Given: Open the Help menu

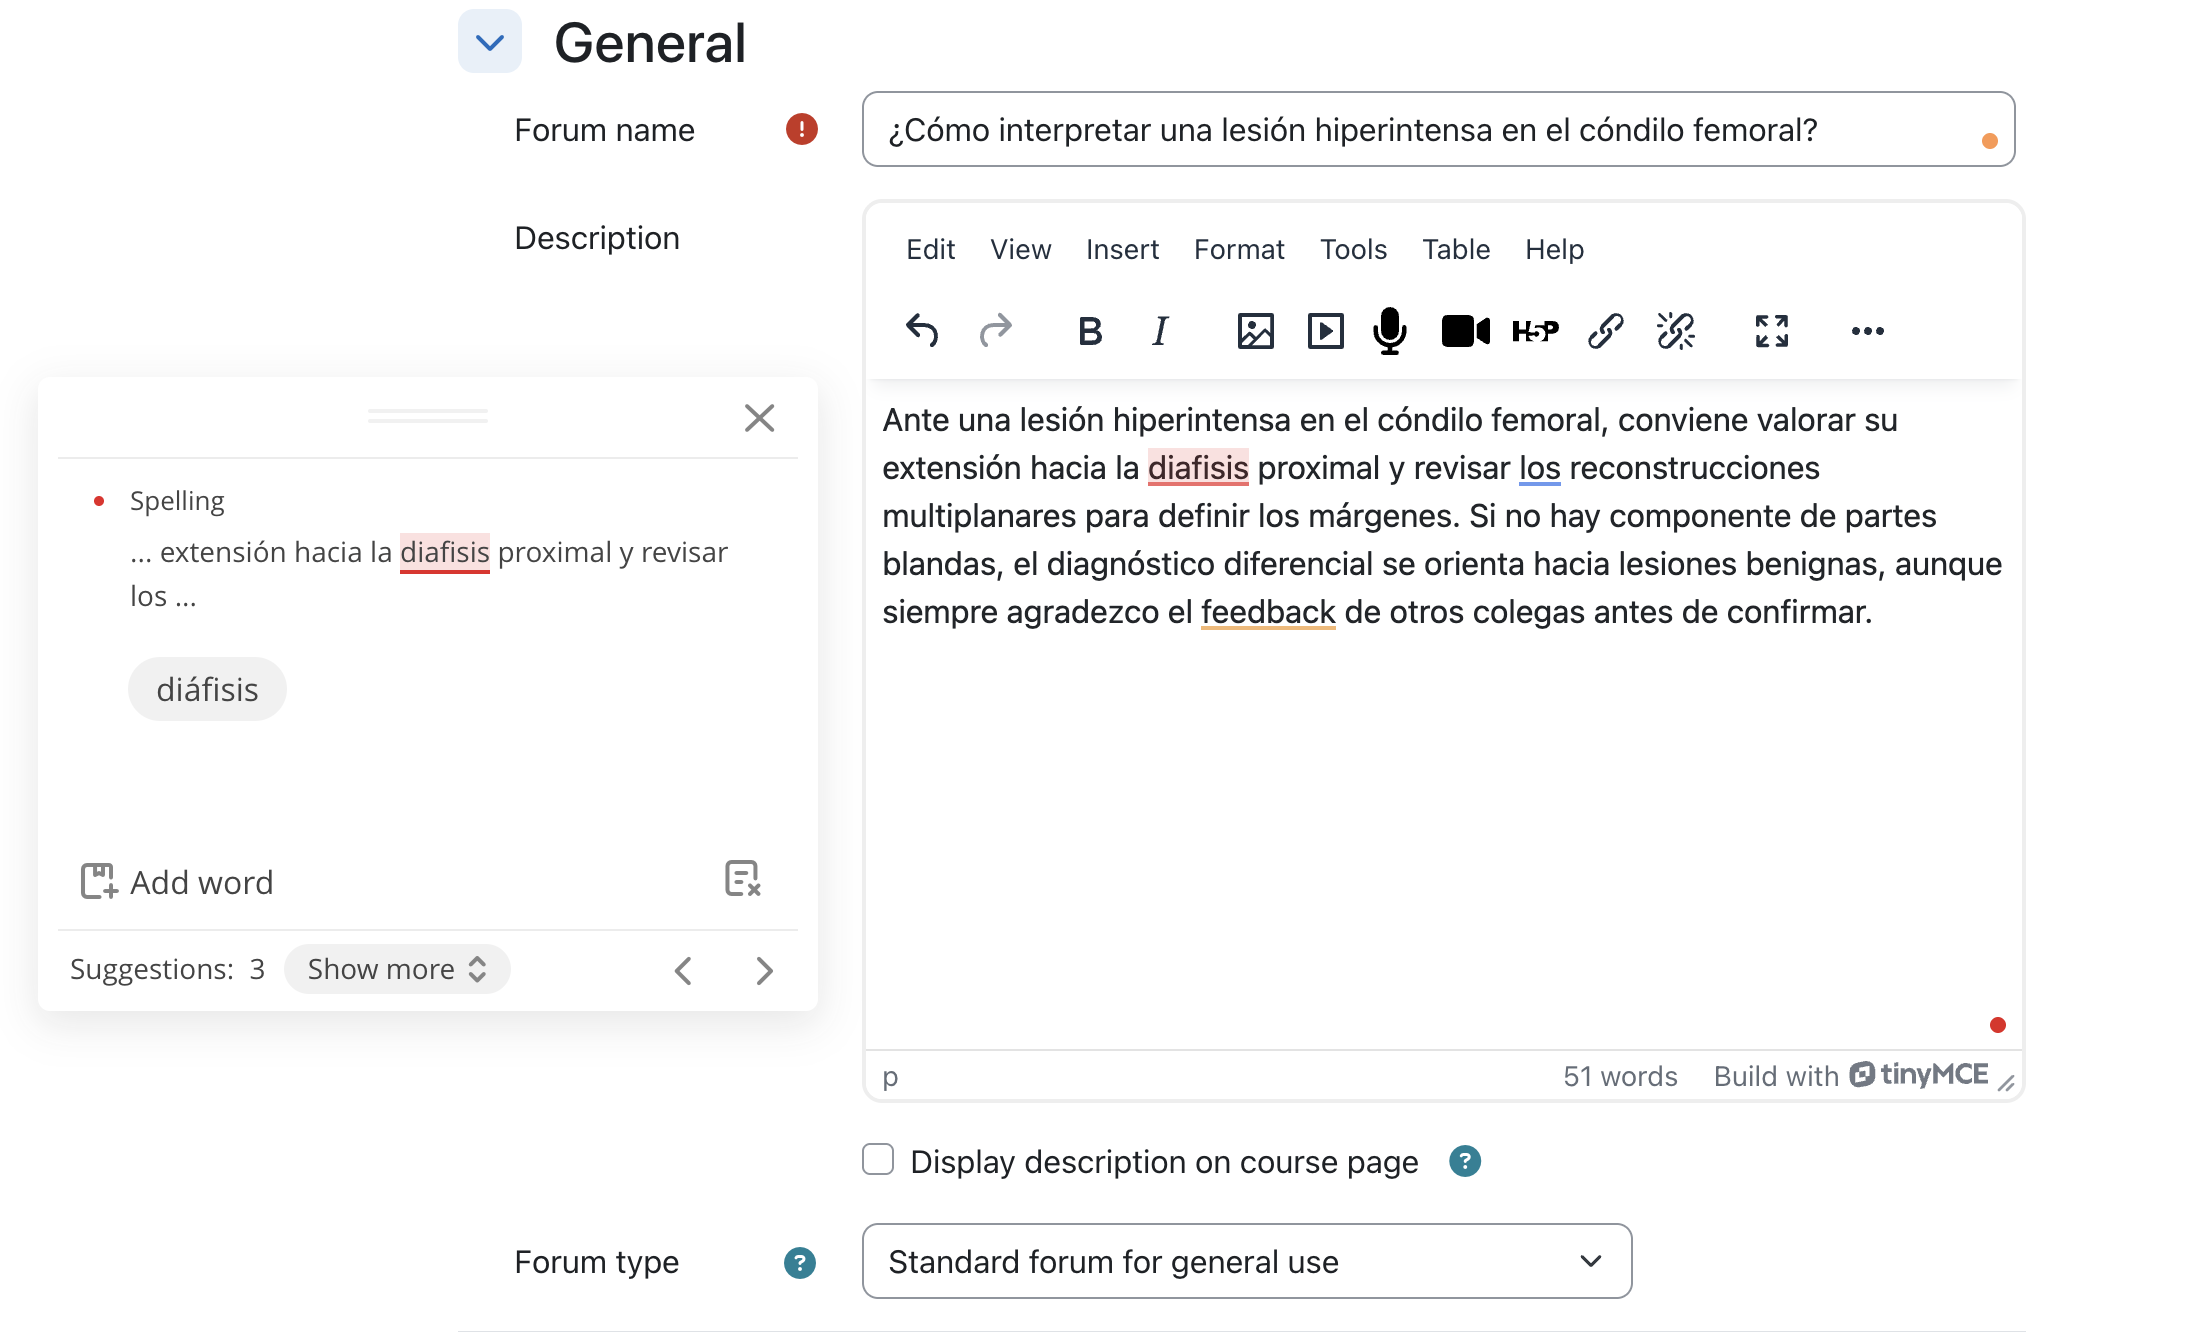Looking at the screenshot, I should (1554, 249).
